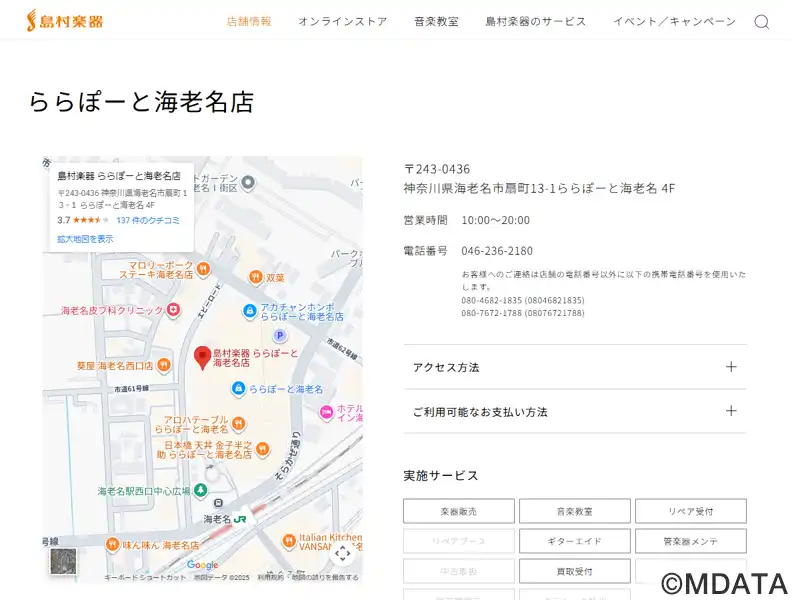This screenshot has height=600, width=800.
Task: Open the 店舗情報 menu item
Action: coord(249,21)
